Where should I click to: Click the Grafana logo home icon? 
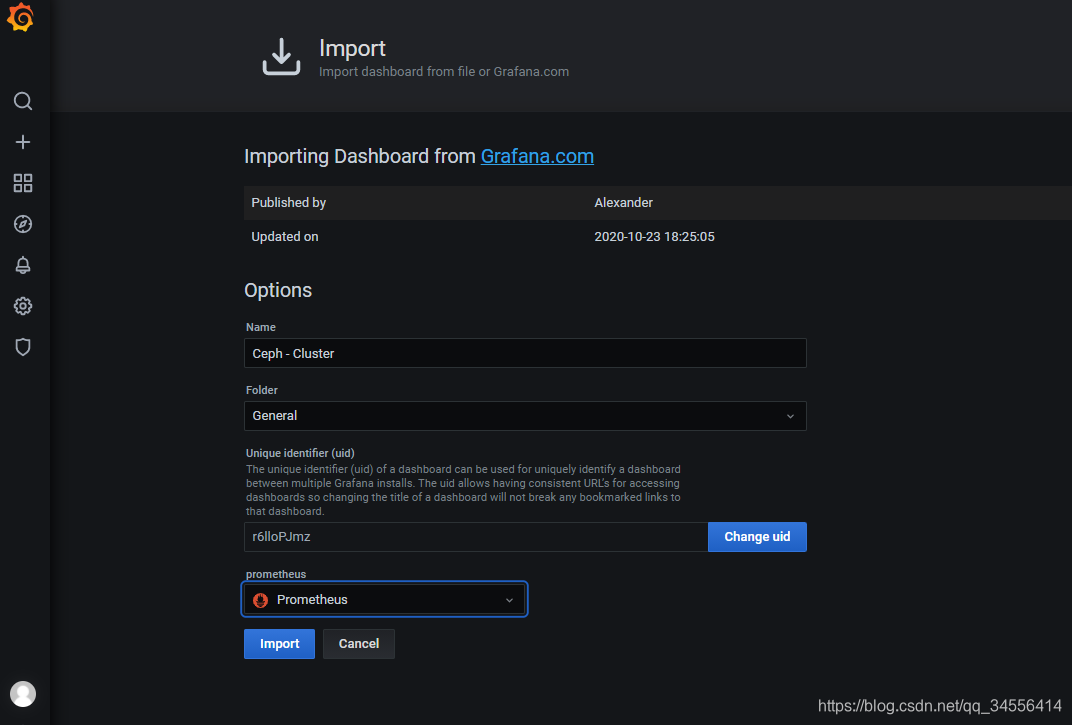tap(21, 17)
